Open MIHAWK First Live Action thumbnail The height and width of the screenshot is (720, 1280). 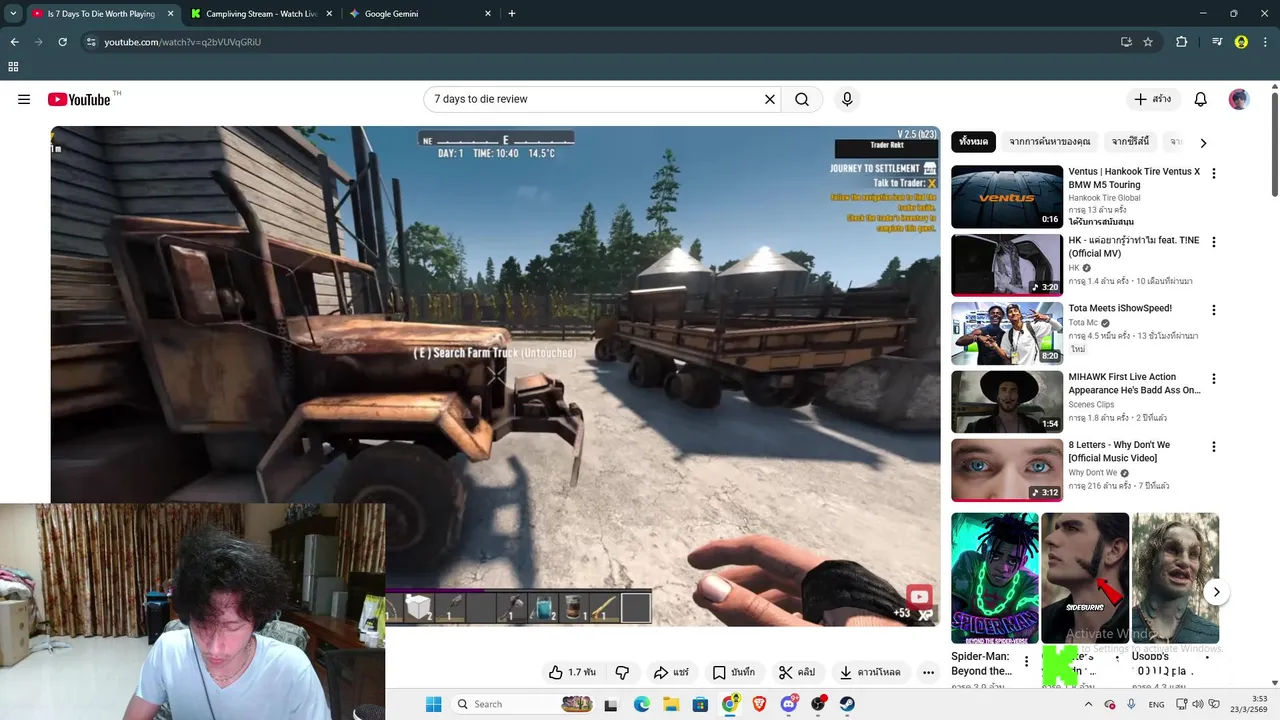pyautogui.click(x=1007, y=402)
